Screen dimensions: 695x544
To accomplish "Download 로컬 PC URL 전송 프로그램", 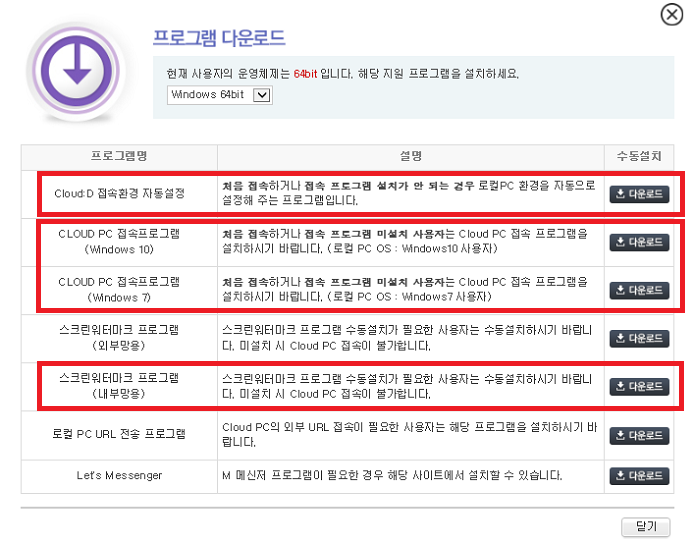I will pyautogui.click(x=639, y=435).
